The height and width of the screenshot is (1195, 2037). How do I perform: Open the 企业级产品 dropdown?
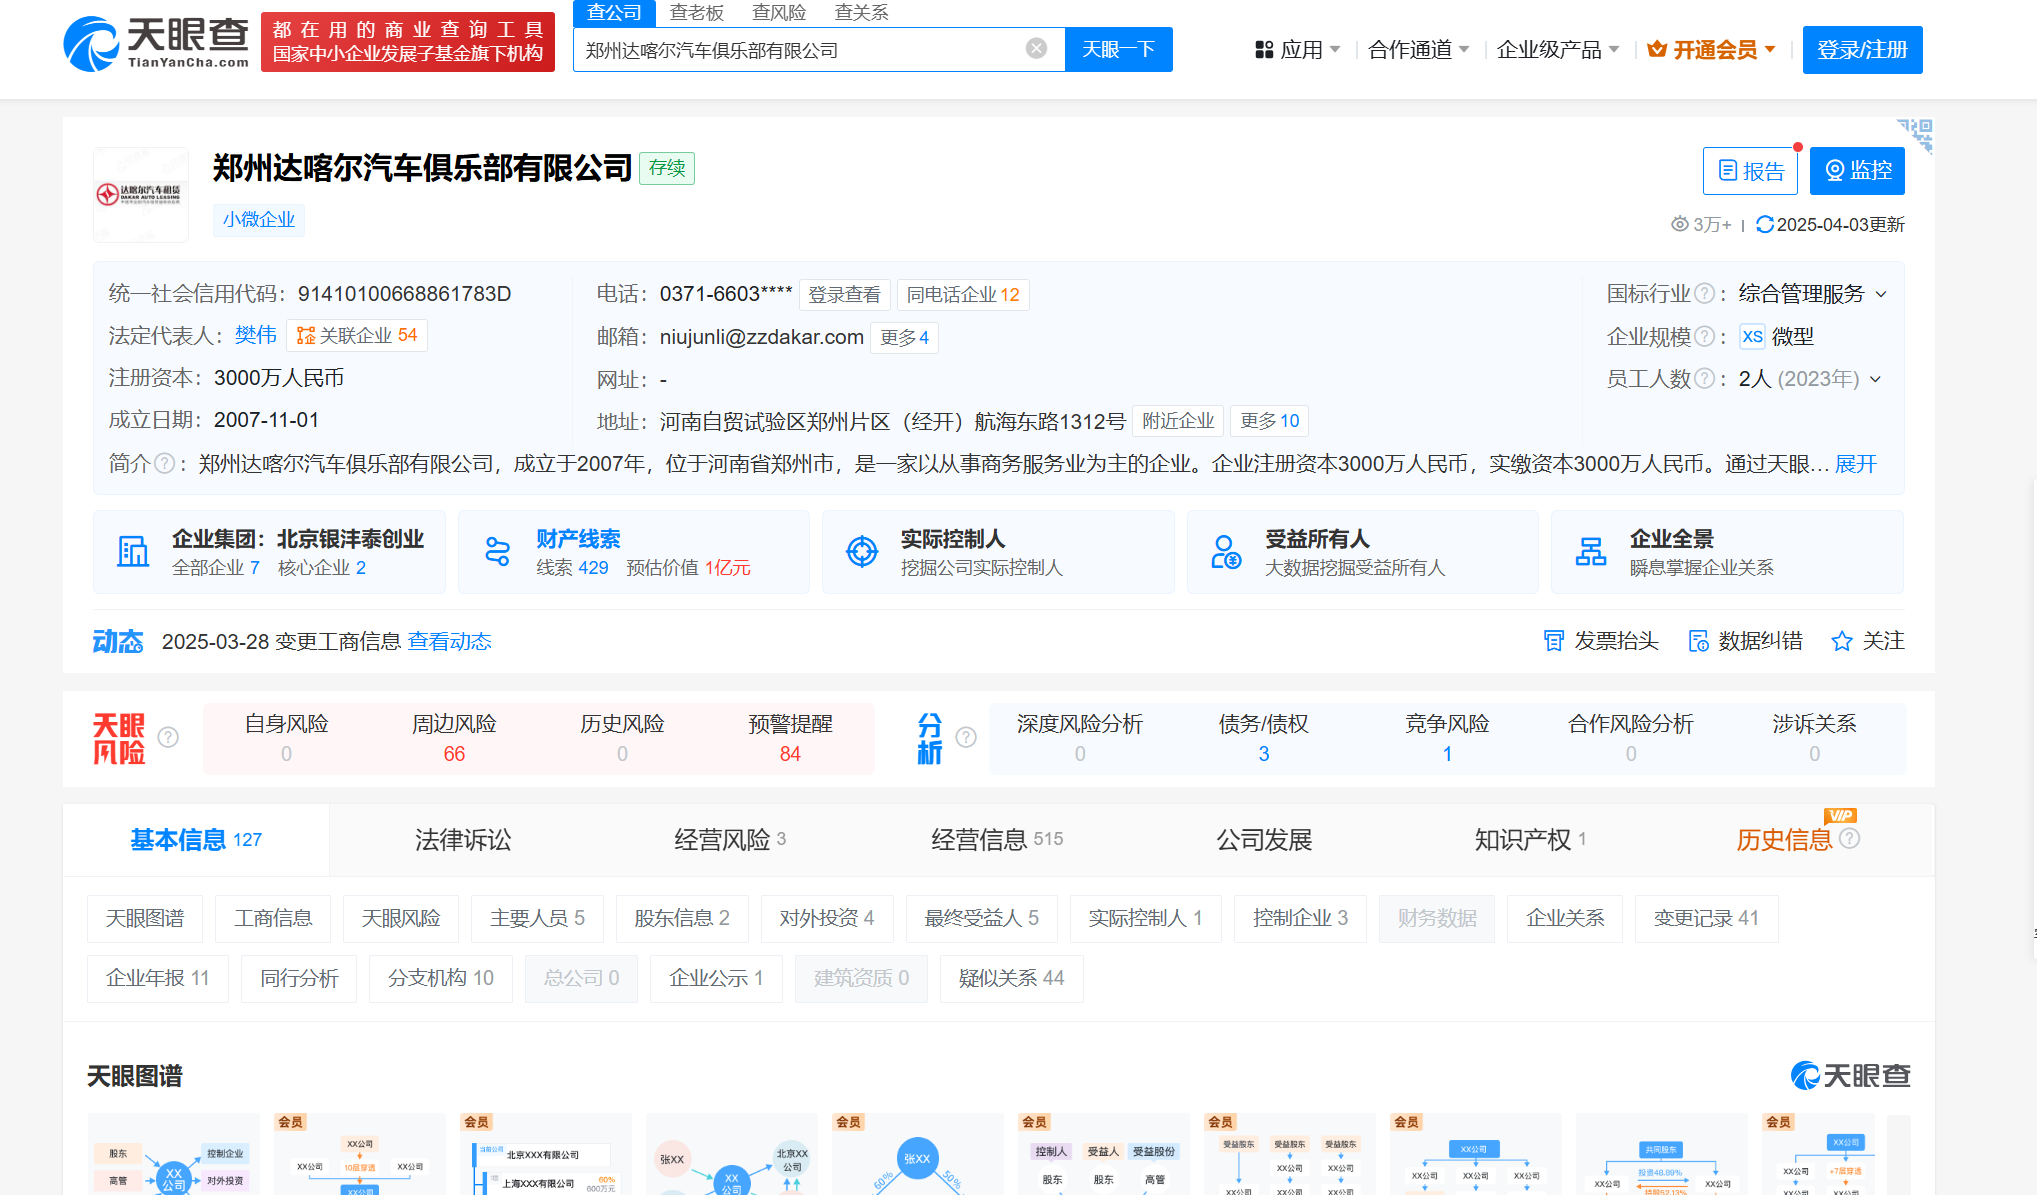point(1558,50)
